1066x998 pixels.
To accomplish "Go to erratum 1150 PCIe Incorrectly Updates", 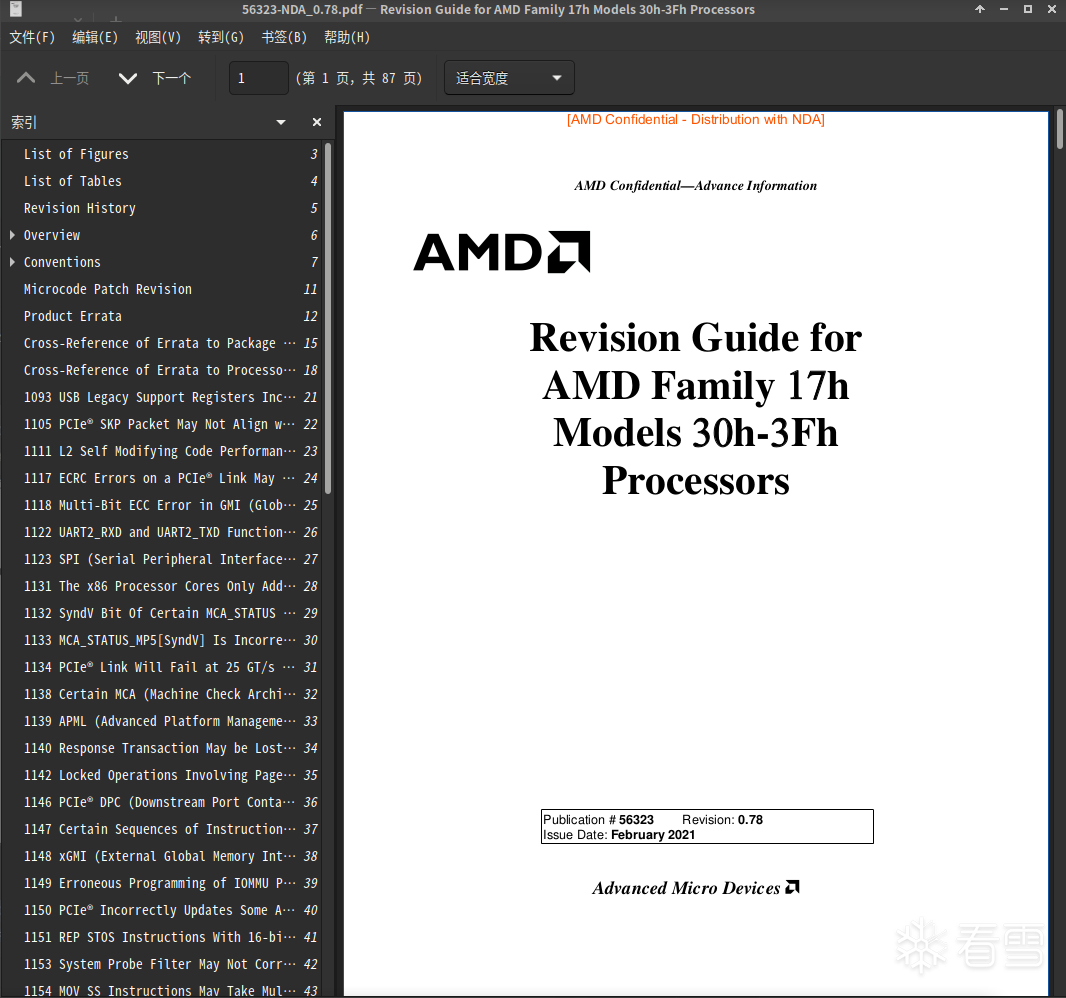I will (162, 910).
